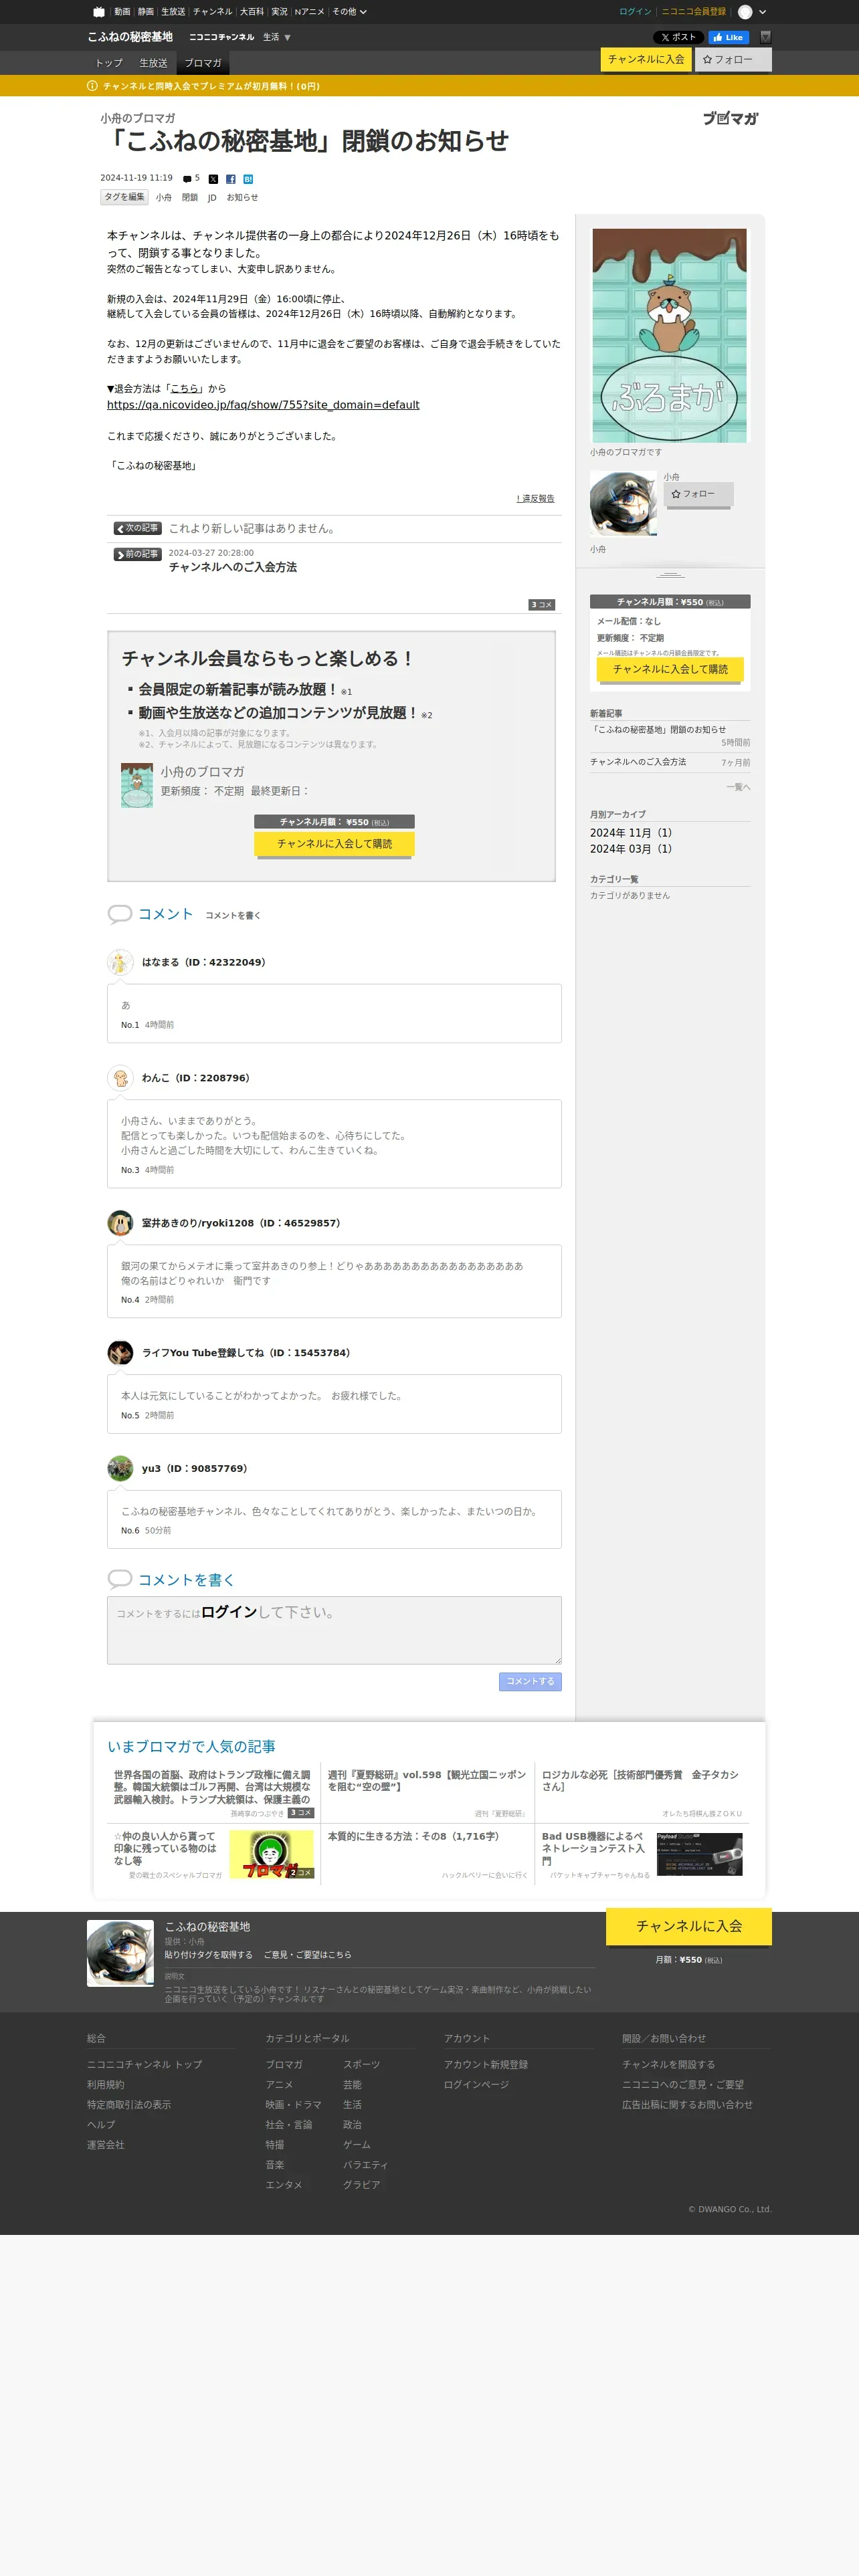Viewport: 859px width, 2576px height.
Task: Click チャンネルに入会して購読 in membership box
Action: (334, 844)
